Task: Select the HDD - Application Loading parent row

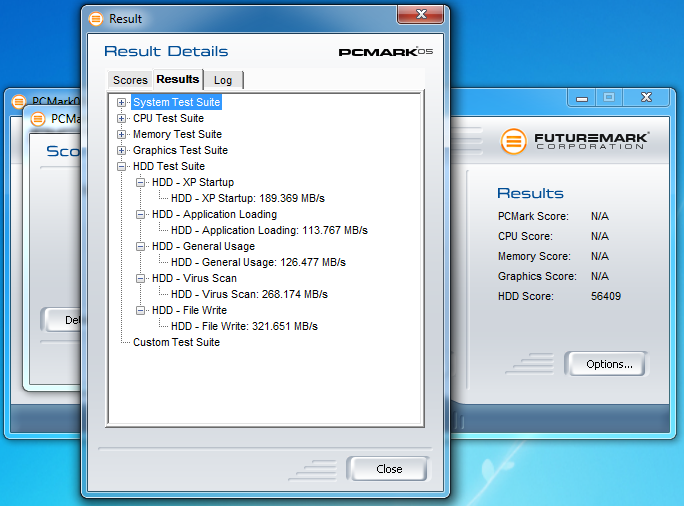Action: pyautogui.click(x=214, y=215)
